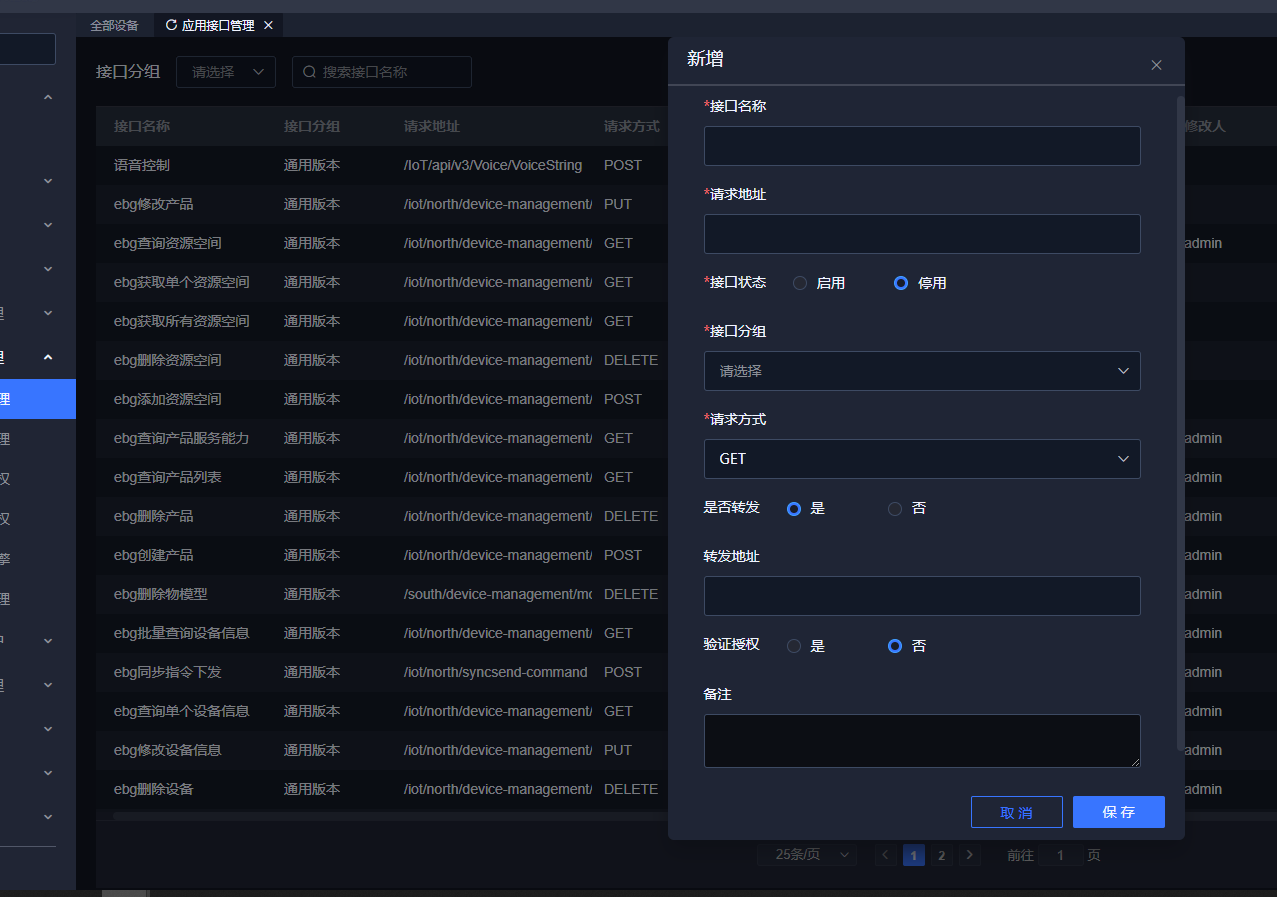Click 语音控制 row name
This screenshot has width=1277, height=897.
[142, 165]
